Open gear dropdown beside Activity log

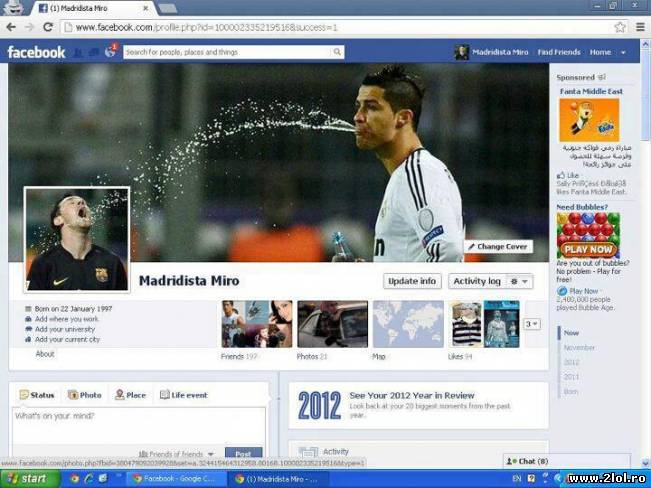[519, 282]
